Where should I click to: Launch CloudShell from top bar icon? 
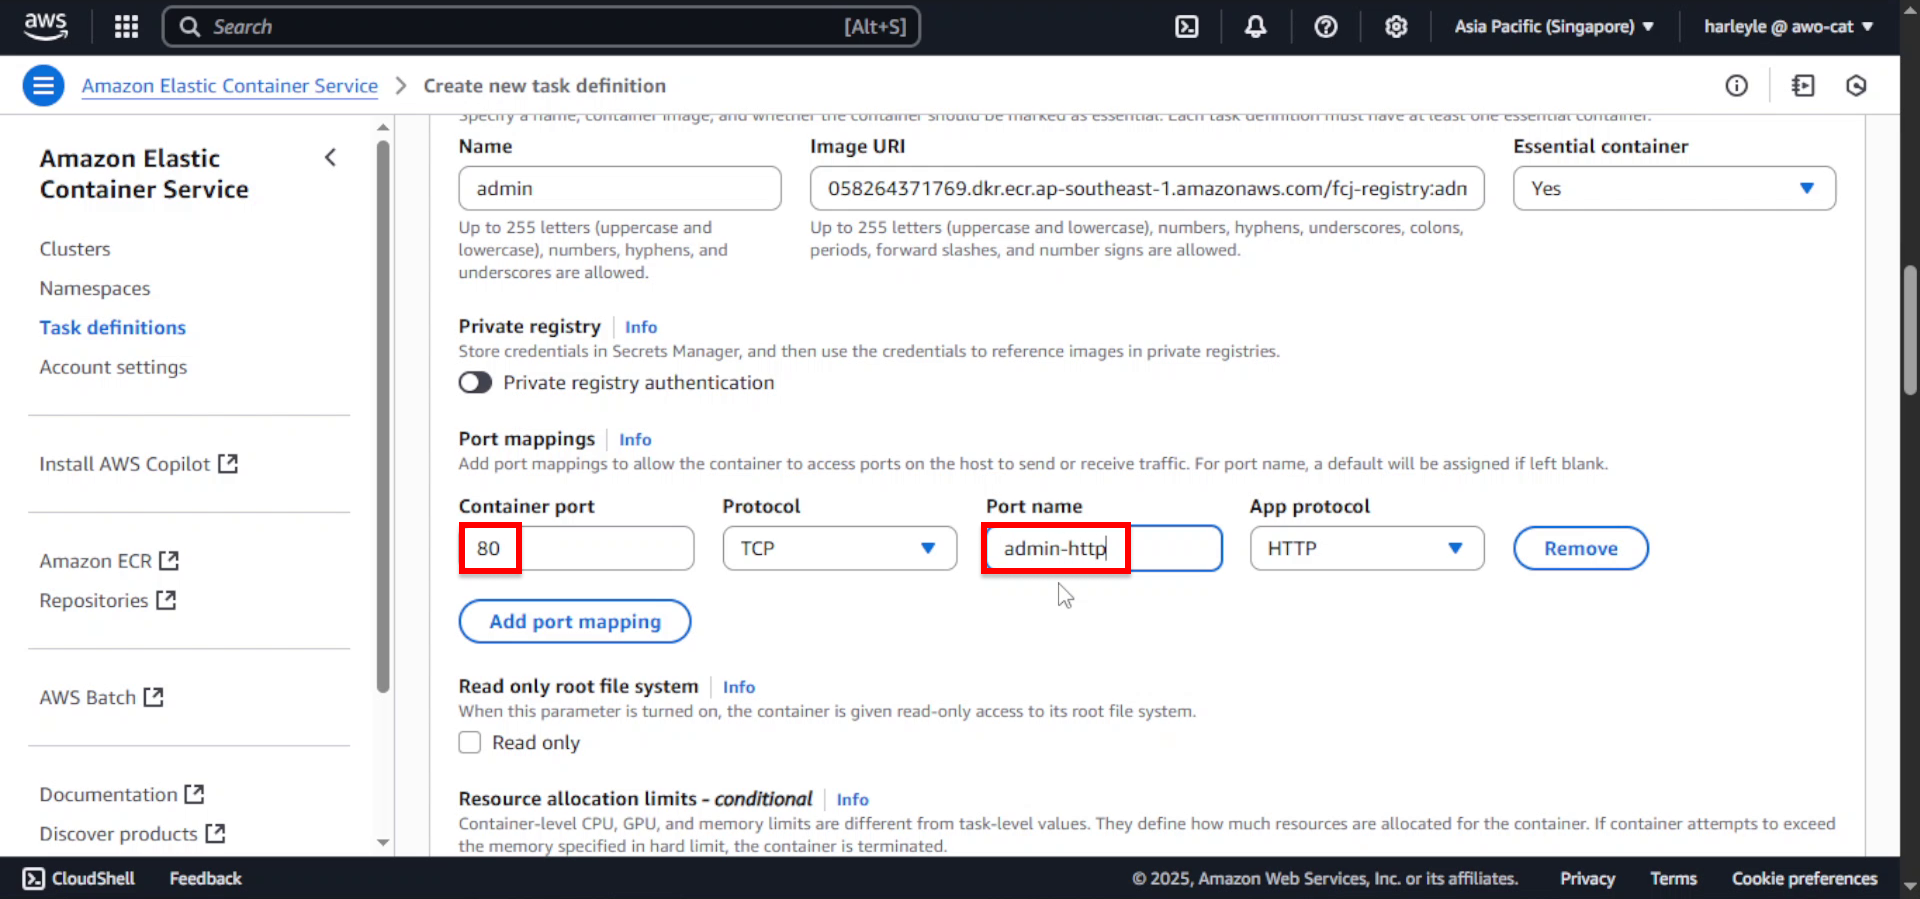tap(1186, 27)
